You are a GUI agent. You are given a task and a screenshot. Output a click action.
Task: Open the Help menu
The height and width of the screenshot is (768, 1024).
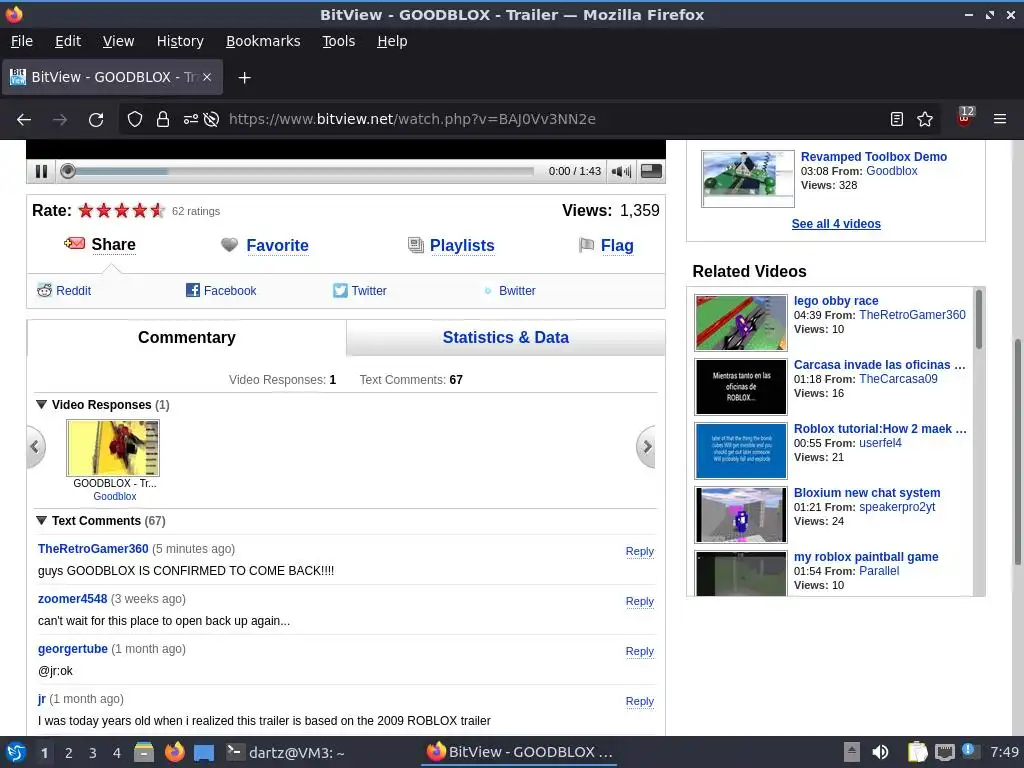pyautogui.click(x=392, y=41)
